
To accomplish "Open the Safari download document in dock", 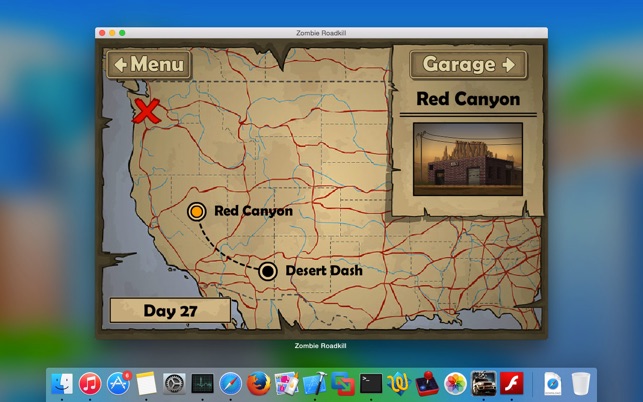I will [553, 384].
